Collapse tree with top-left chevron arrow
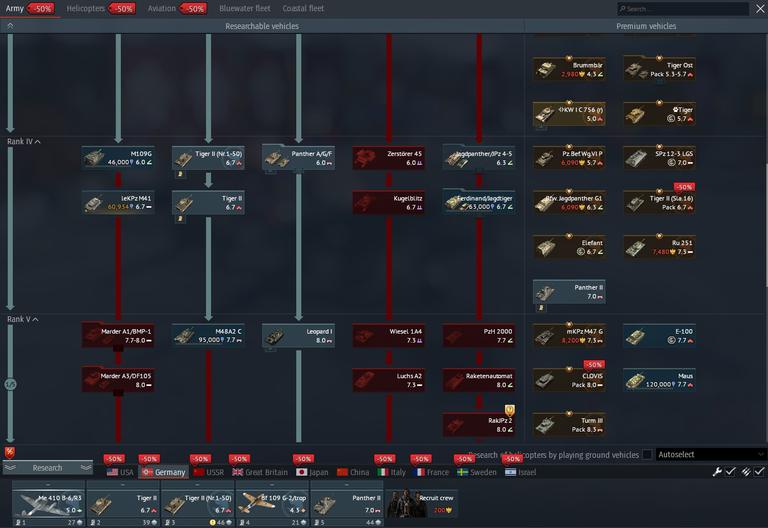The height and width of the screenshot is (528, 768). coord(10,26)
